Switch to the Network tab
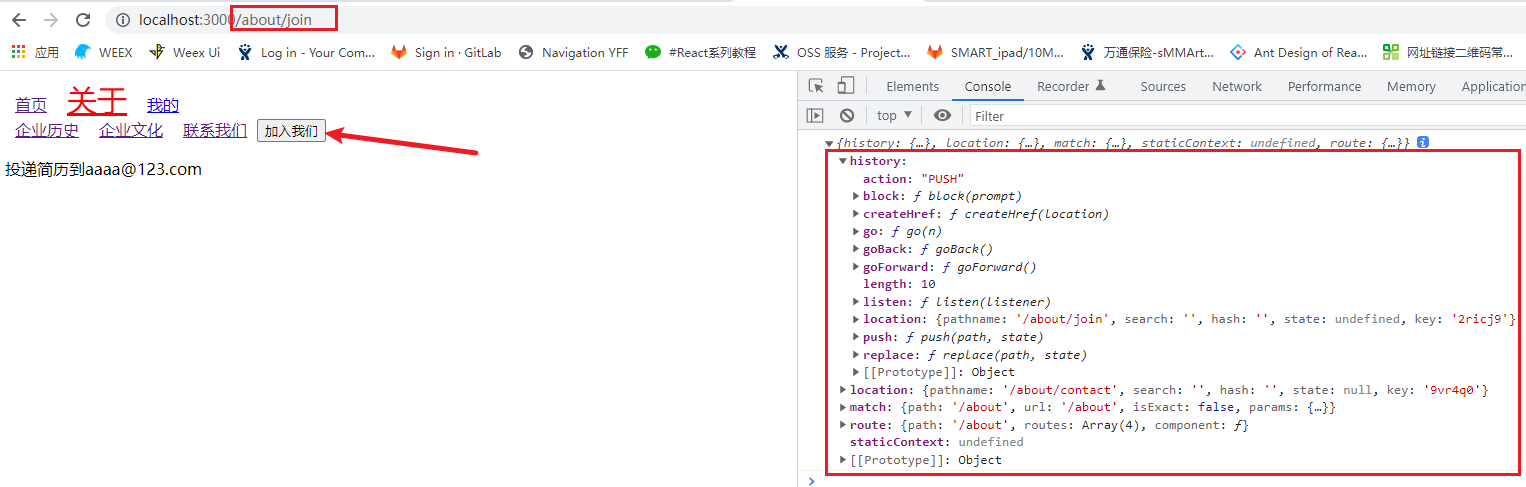 tap(1237, 87)
